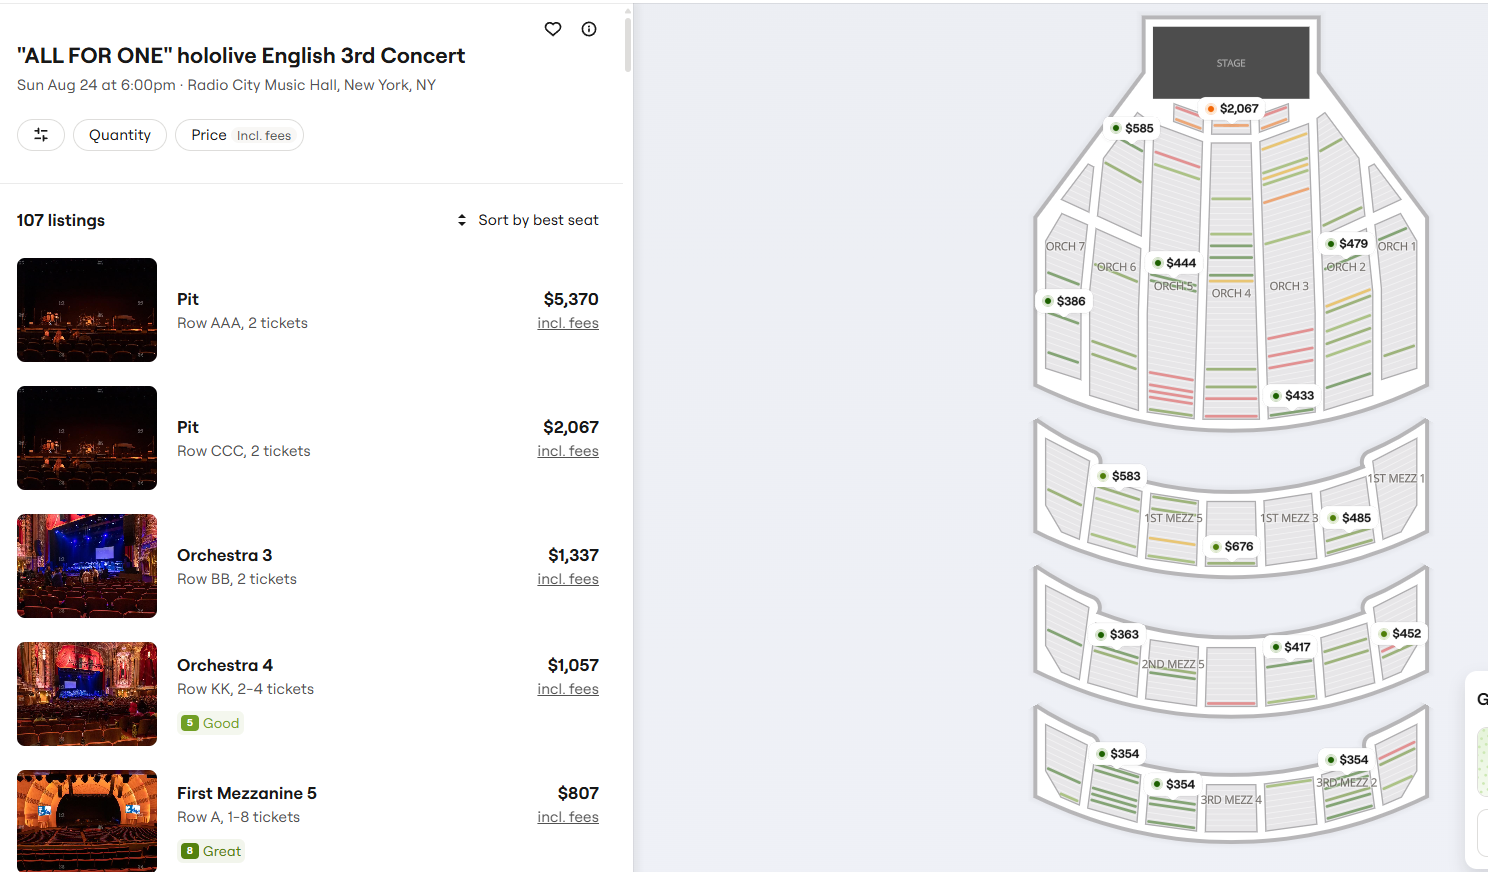The image size is (1488, 872).
Task: Select First Mezzanine 5 Row A listing
Action: pyautogui.click(x=308, y=821)
